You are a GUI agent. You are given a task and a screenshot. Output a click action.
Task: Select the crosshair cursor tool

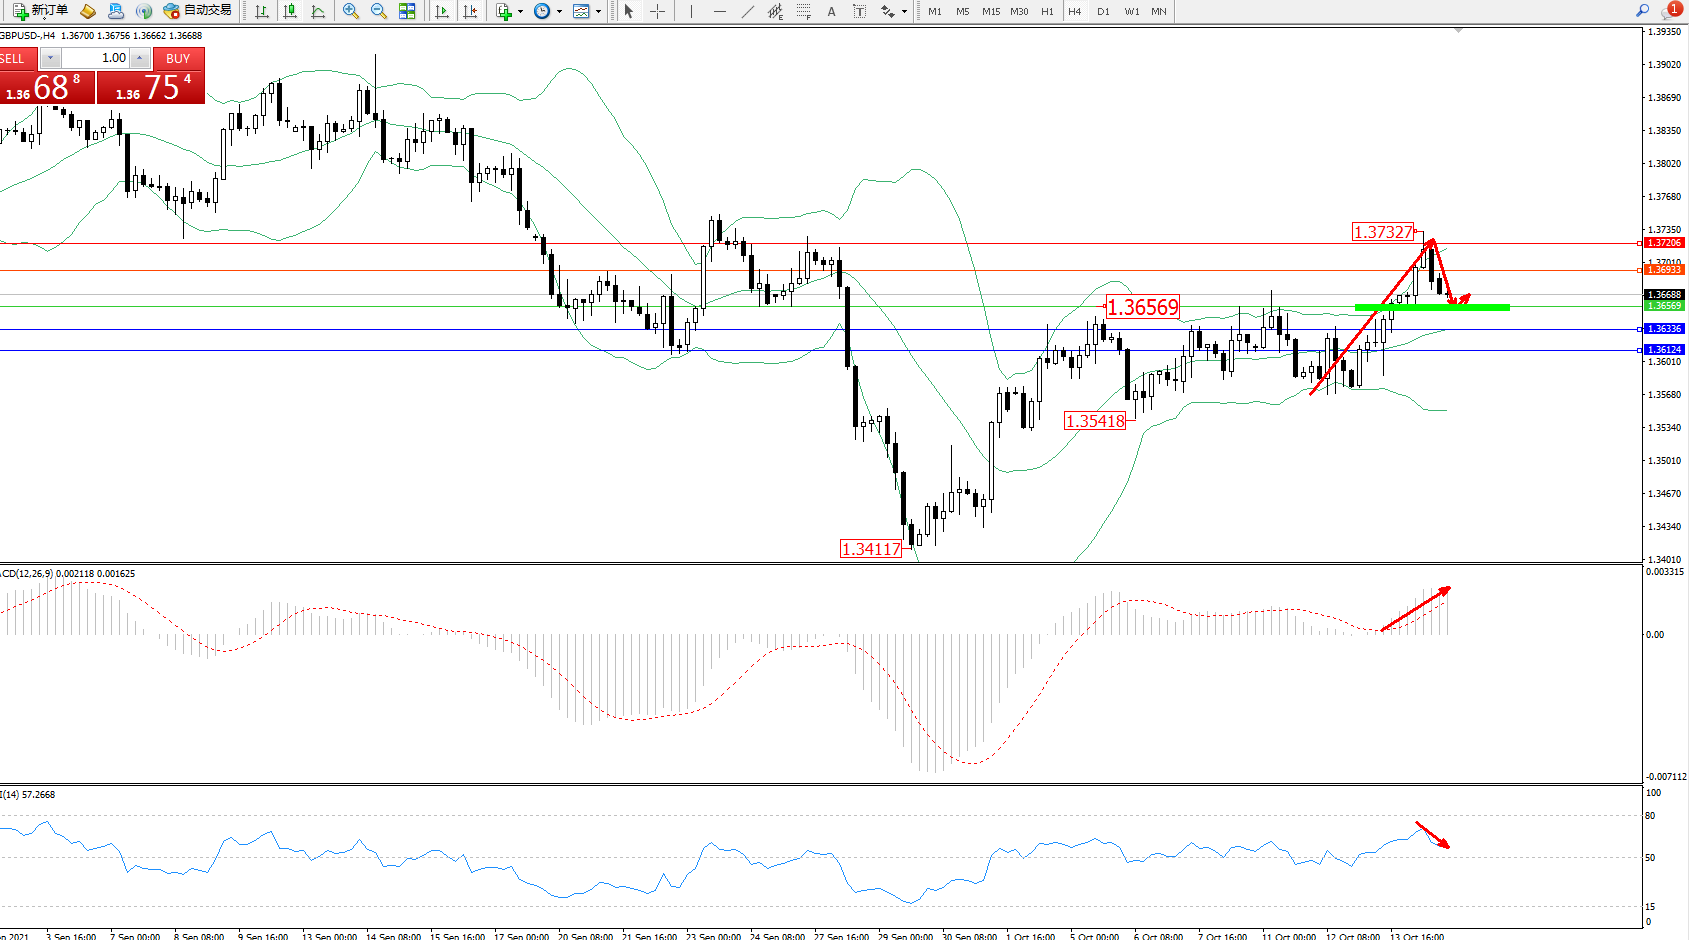coord(657,11)
